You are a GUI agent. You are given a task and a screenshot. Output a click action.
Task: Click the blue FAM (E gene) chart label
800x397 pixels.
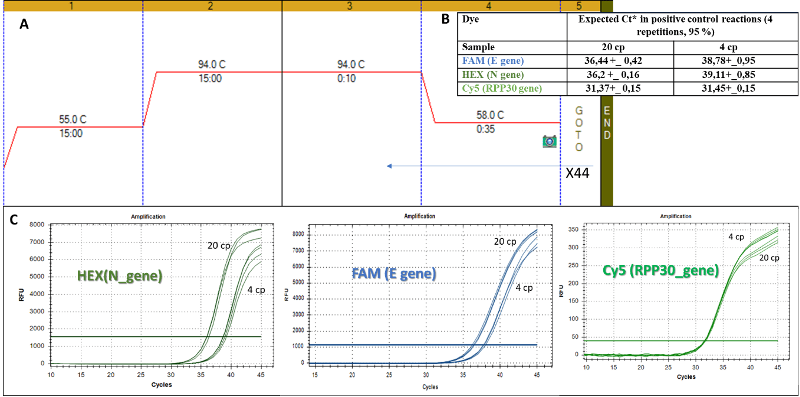[x=393, y=275]
